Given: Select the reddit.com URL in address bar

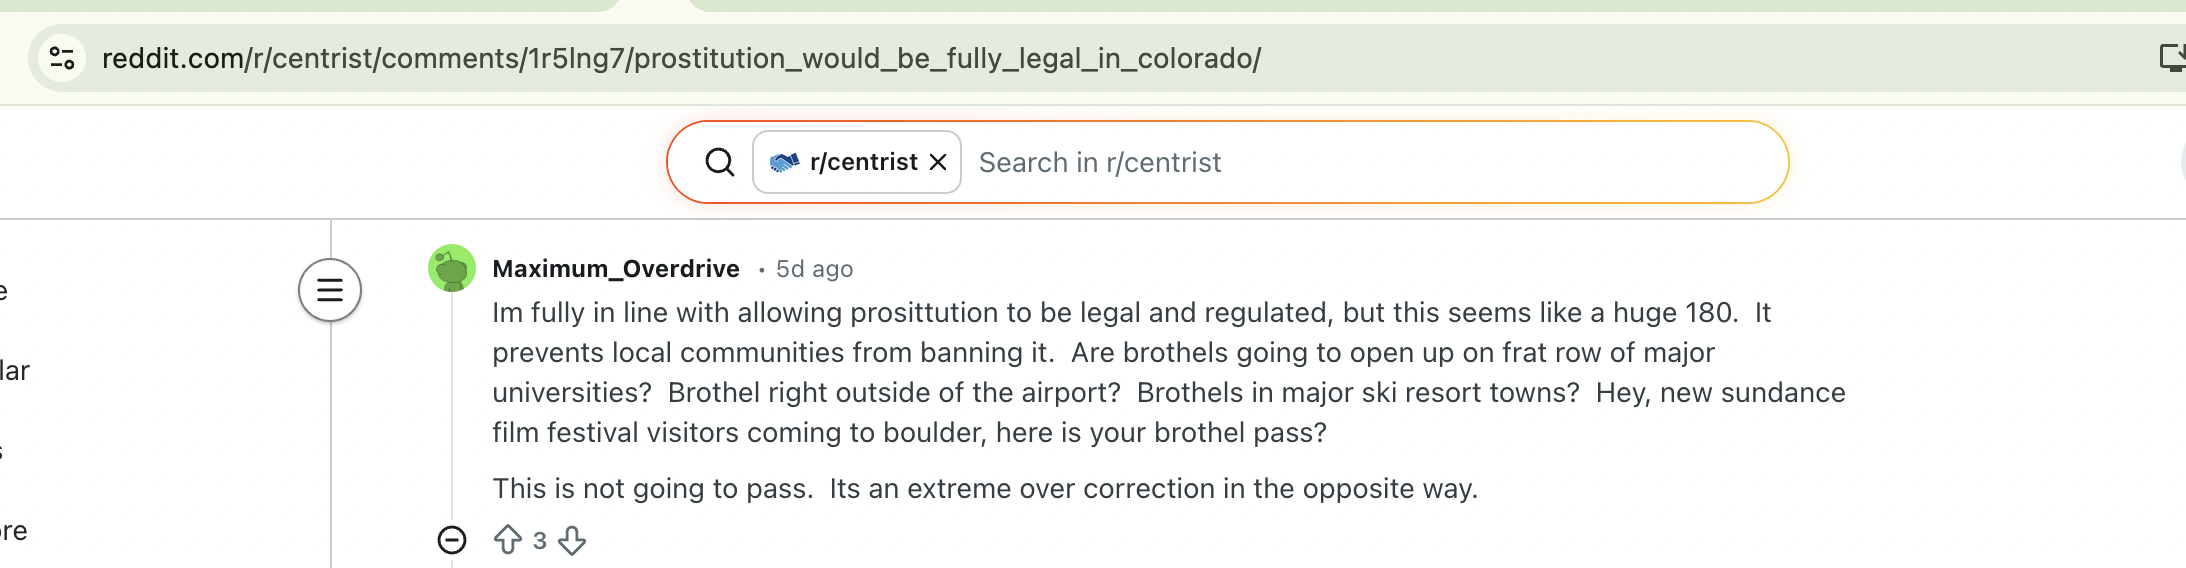Looking at the screenshot, I should pos(680,58).
